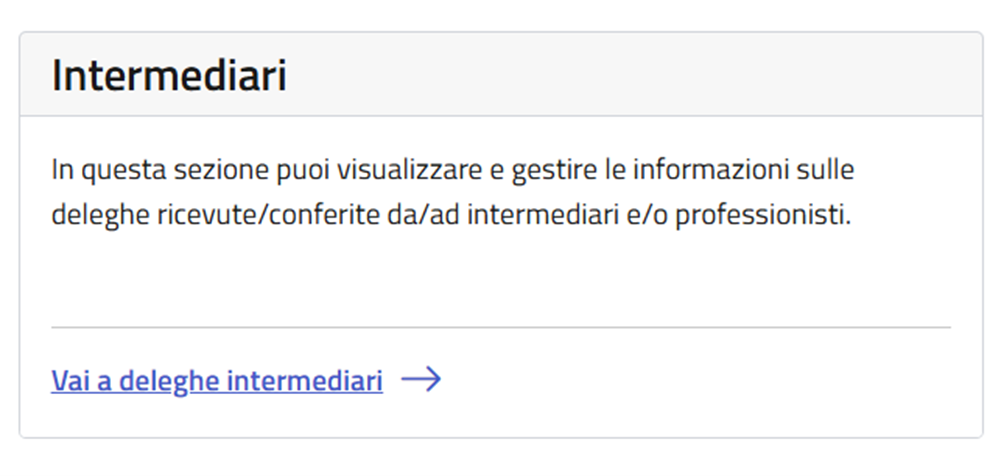Click the right arrow icon beside the link

(x=421, y=380)
